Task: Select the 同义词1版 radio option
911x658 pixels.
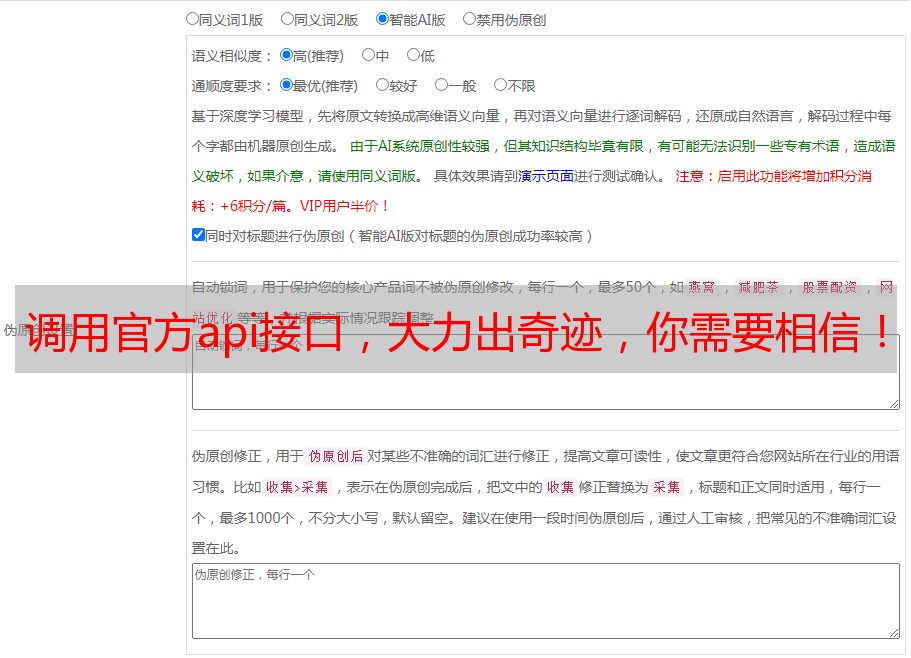Action: coord(192,19)
